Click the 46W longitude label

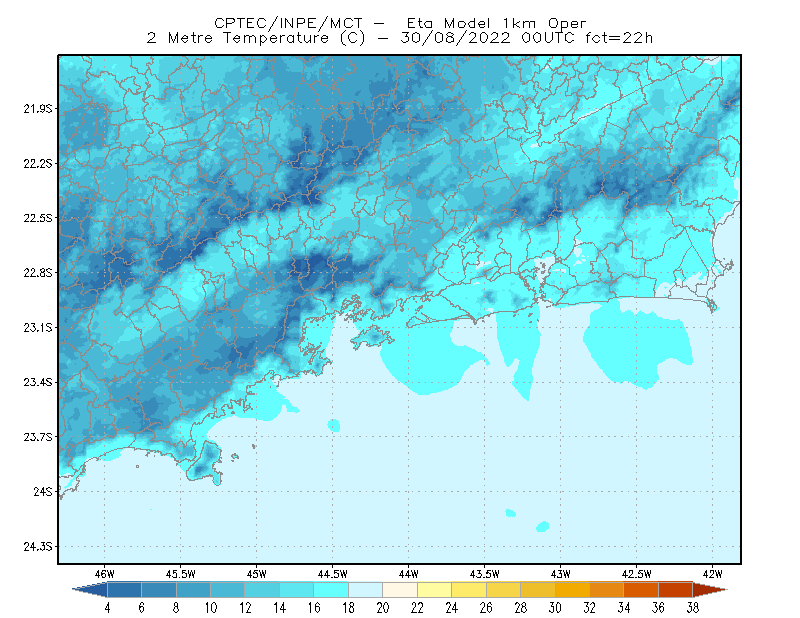point(105,574)
